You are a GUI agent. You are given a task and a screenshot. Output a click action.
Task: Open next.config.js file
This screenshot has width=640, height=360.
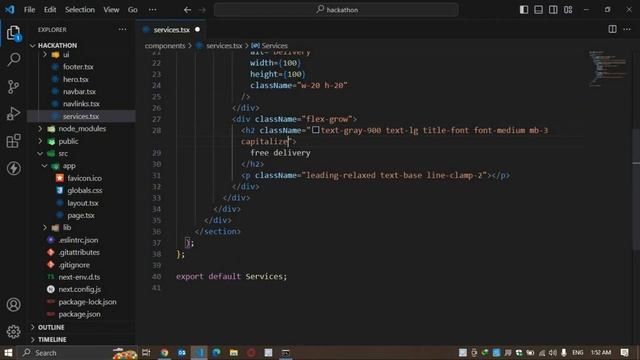click(79, 289)
